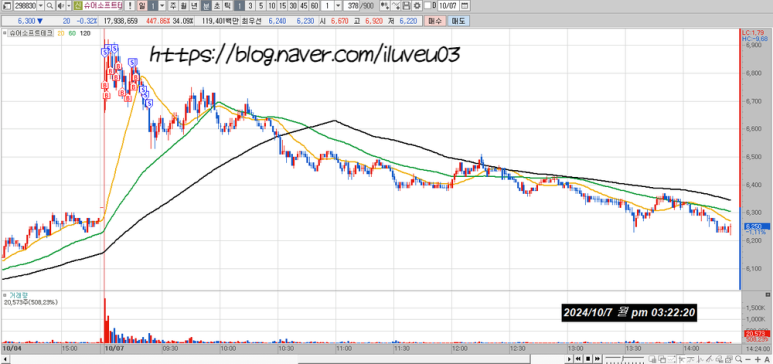Click the speaker sound icon in the toolbar
The image size is (773, 364).
pos(60,6)
